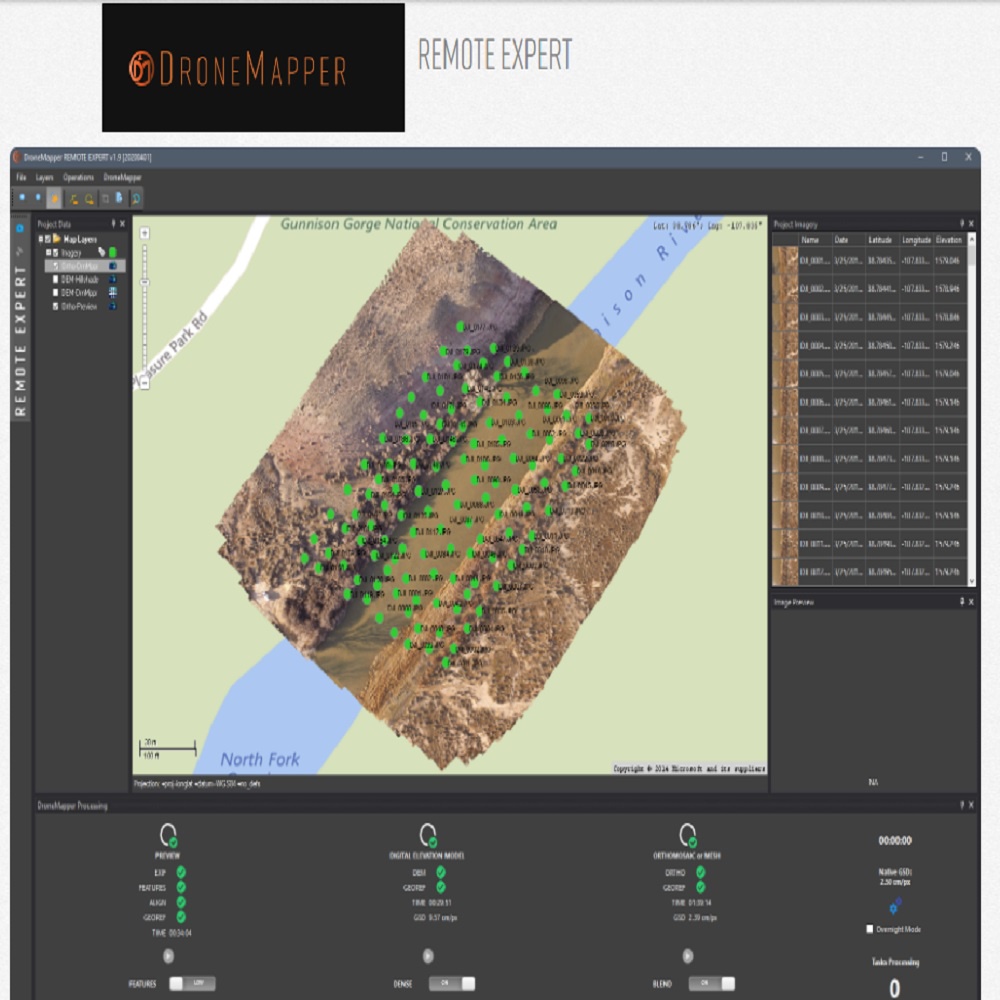
Task: Toggle the DEM-Hillshade layer checkbox
Action: 55,279
